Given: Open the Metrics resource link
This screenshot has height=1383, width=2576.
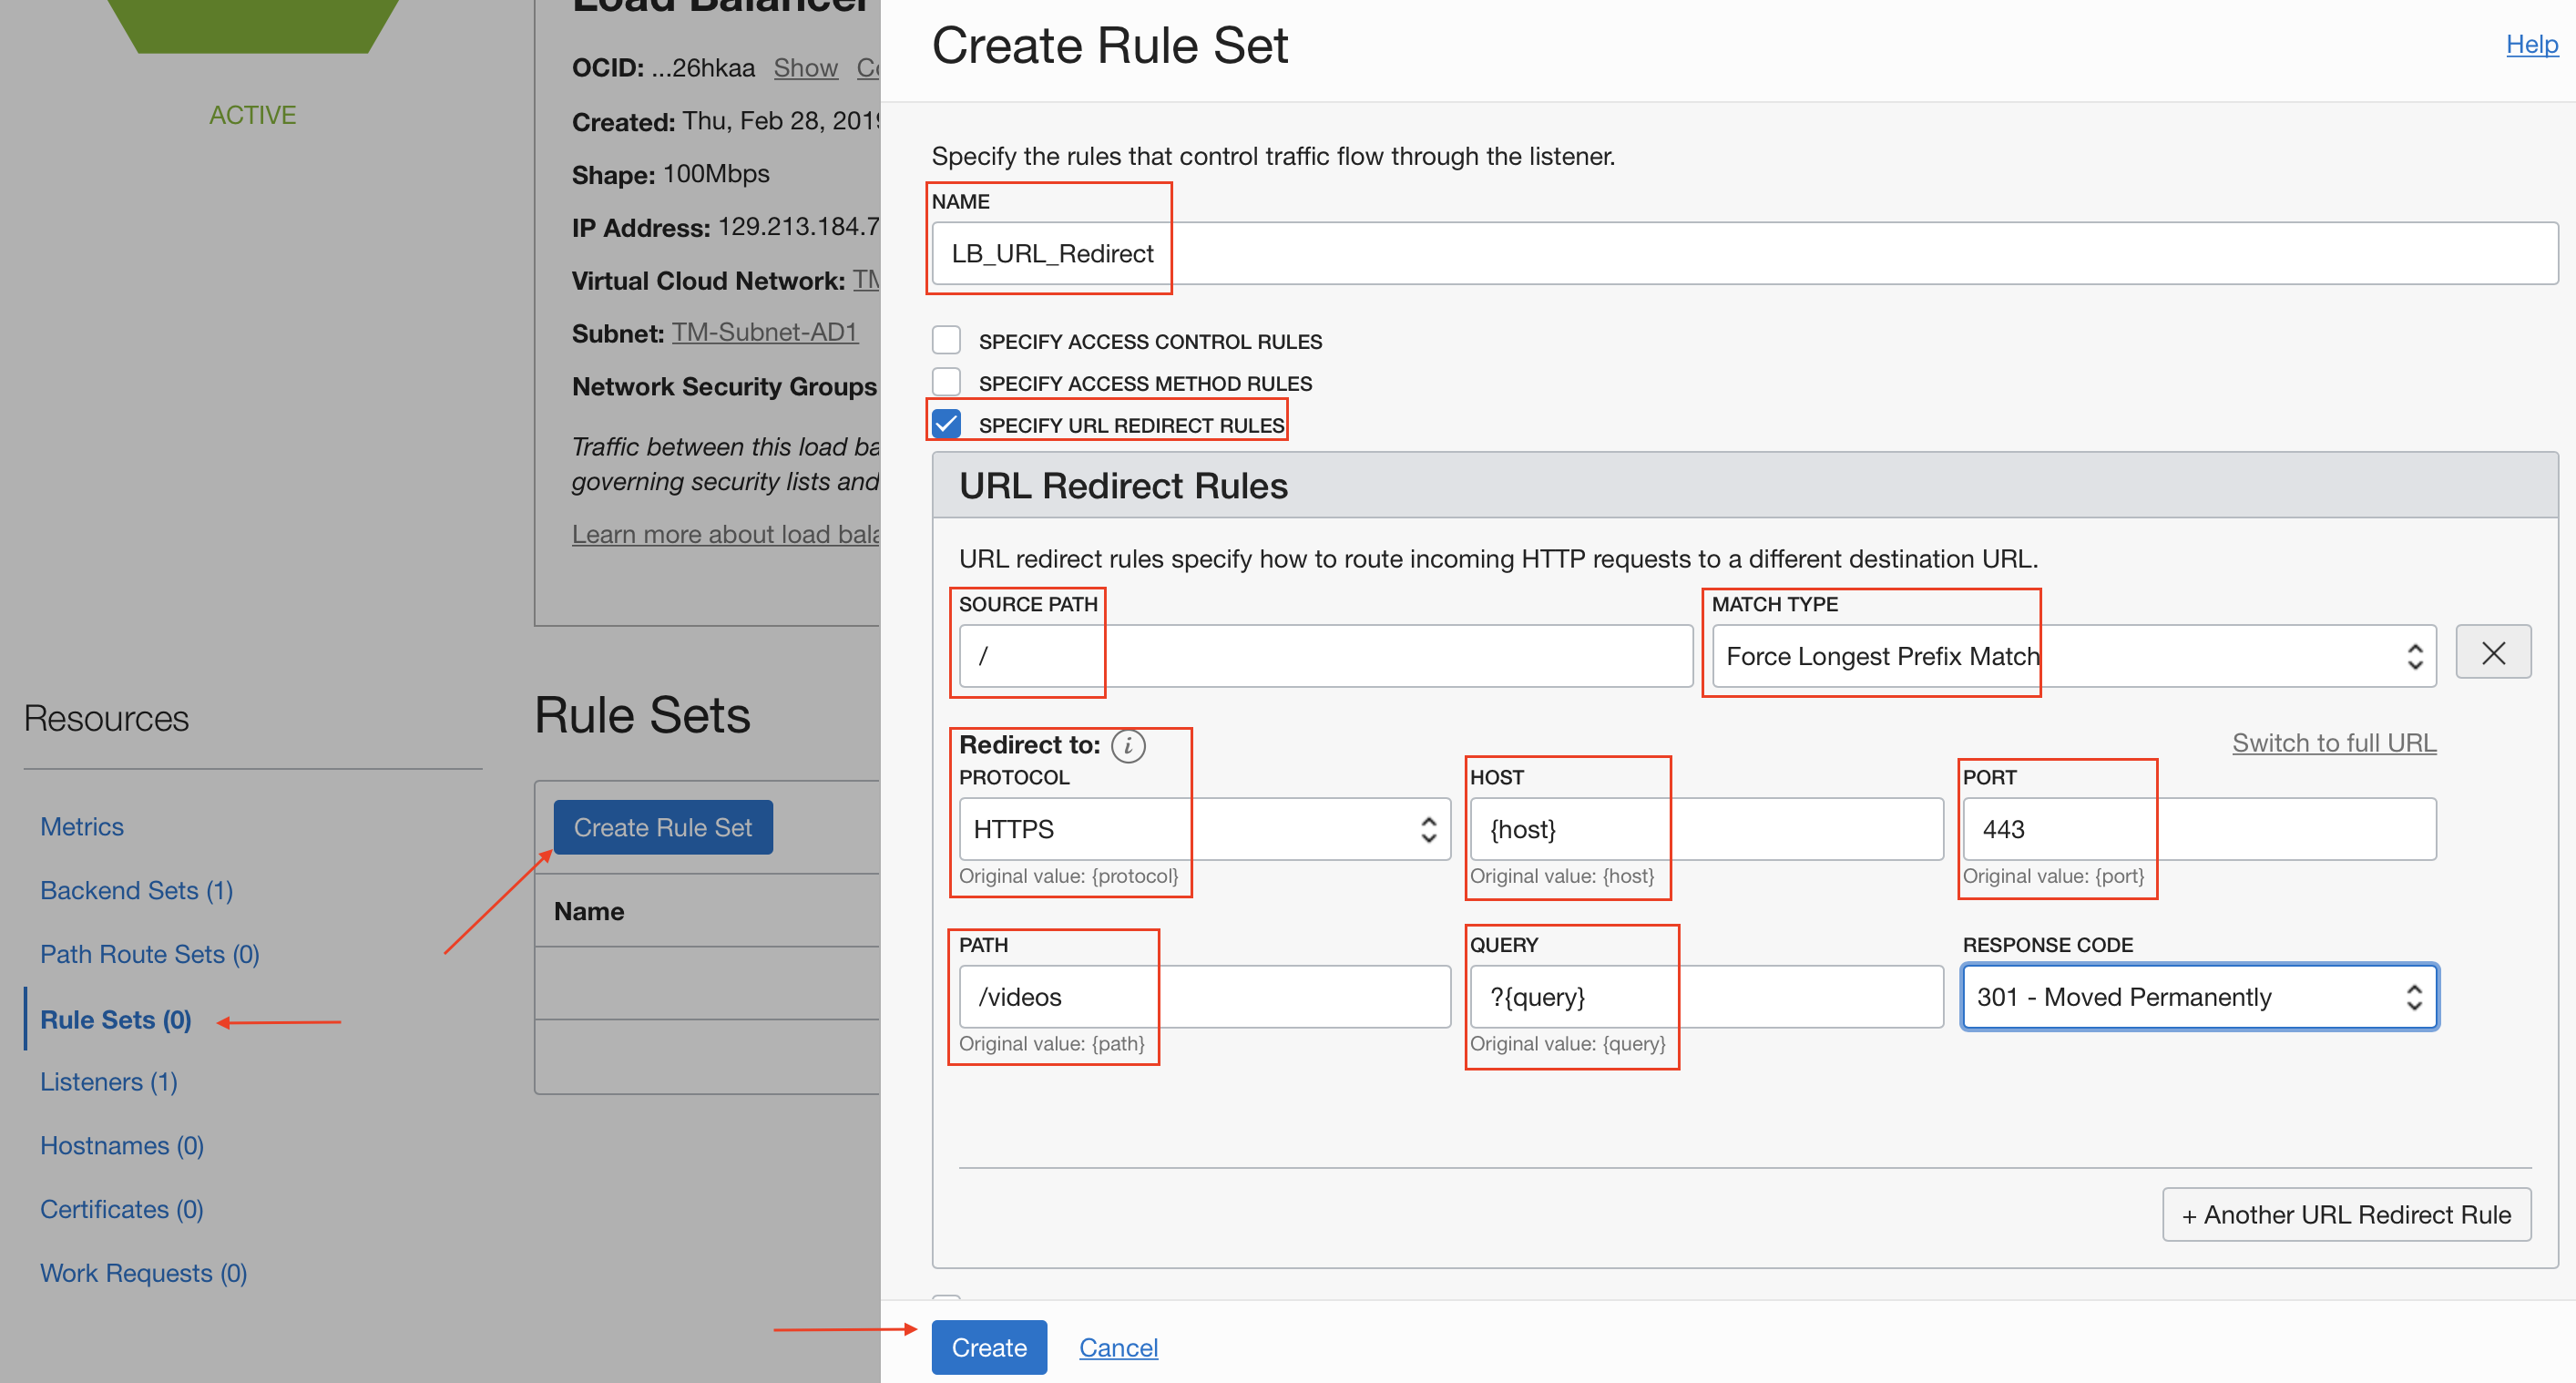Looking at the screenshot, I should (82, 826).
